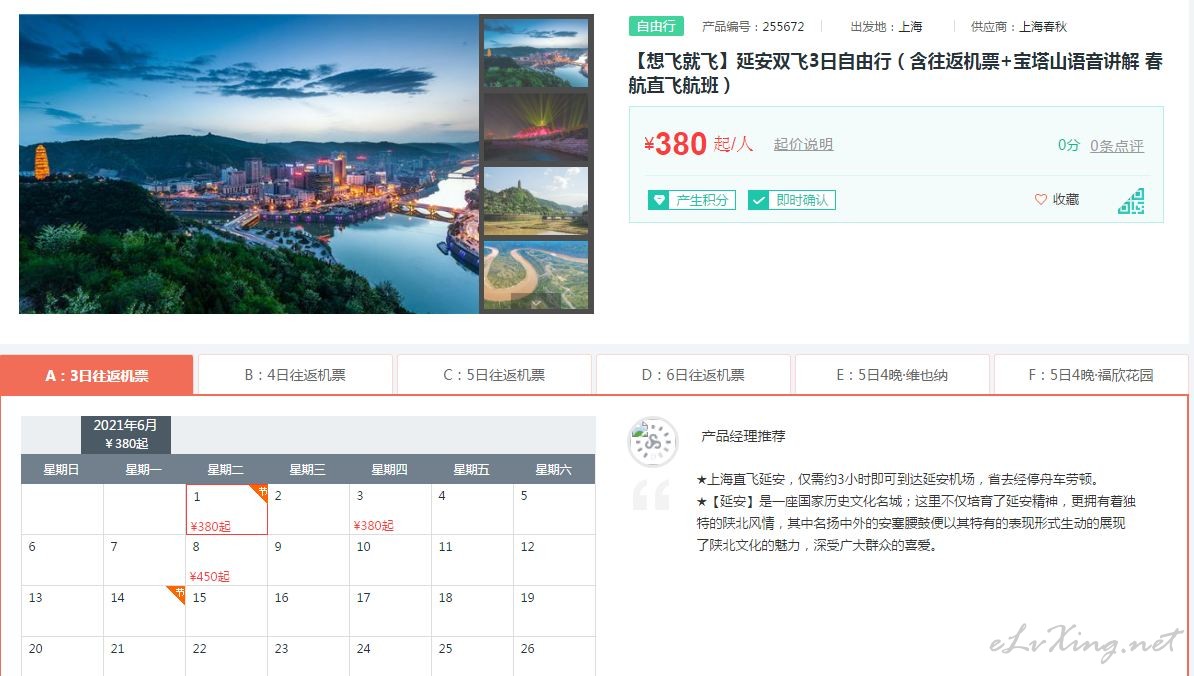Screen dimensions: 1194x676
Task: Switch to tab C：5日往返机票
Action: coord(493,375)
